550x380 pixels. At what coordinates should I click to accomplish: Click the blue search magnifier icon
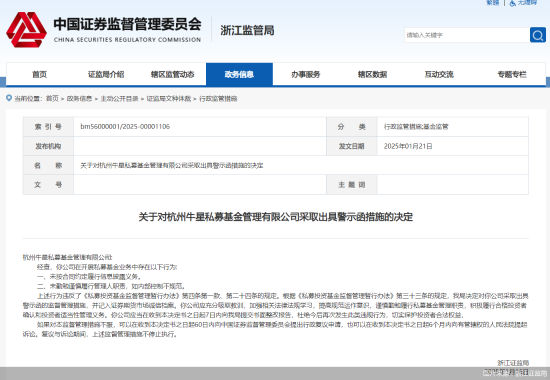pos(538,35)
